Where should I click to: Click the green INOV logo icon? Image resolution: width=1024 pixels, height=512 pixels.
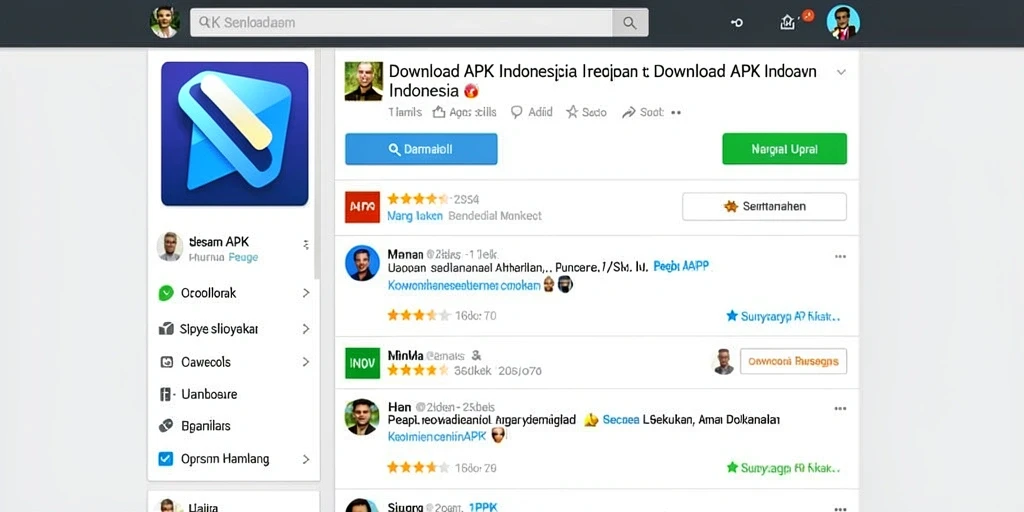pyautogui.click(x=362, y=363)
